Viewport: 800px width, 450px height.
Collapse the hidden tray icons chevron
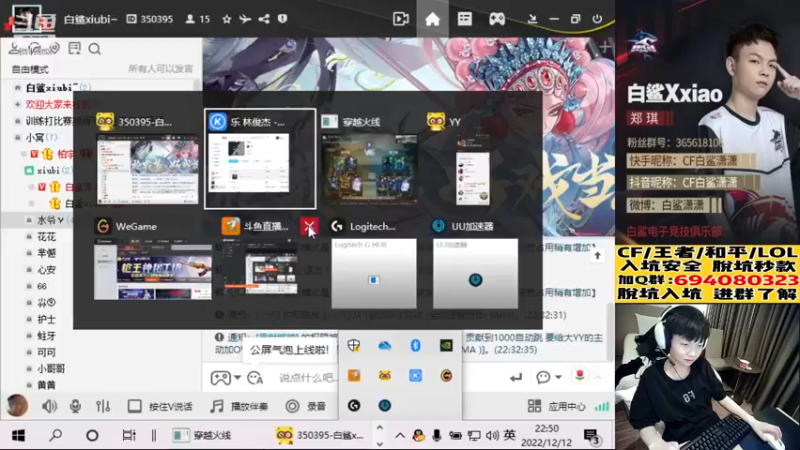click(x=400, y=435)
